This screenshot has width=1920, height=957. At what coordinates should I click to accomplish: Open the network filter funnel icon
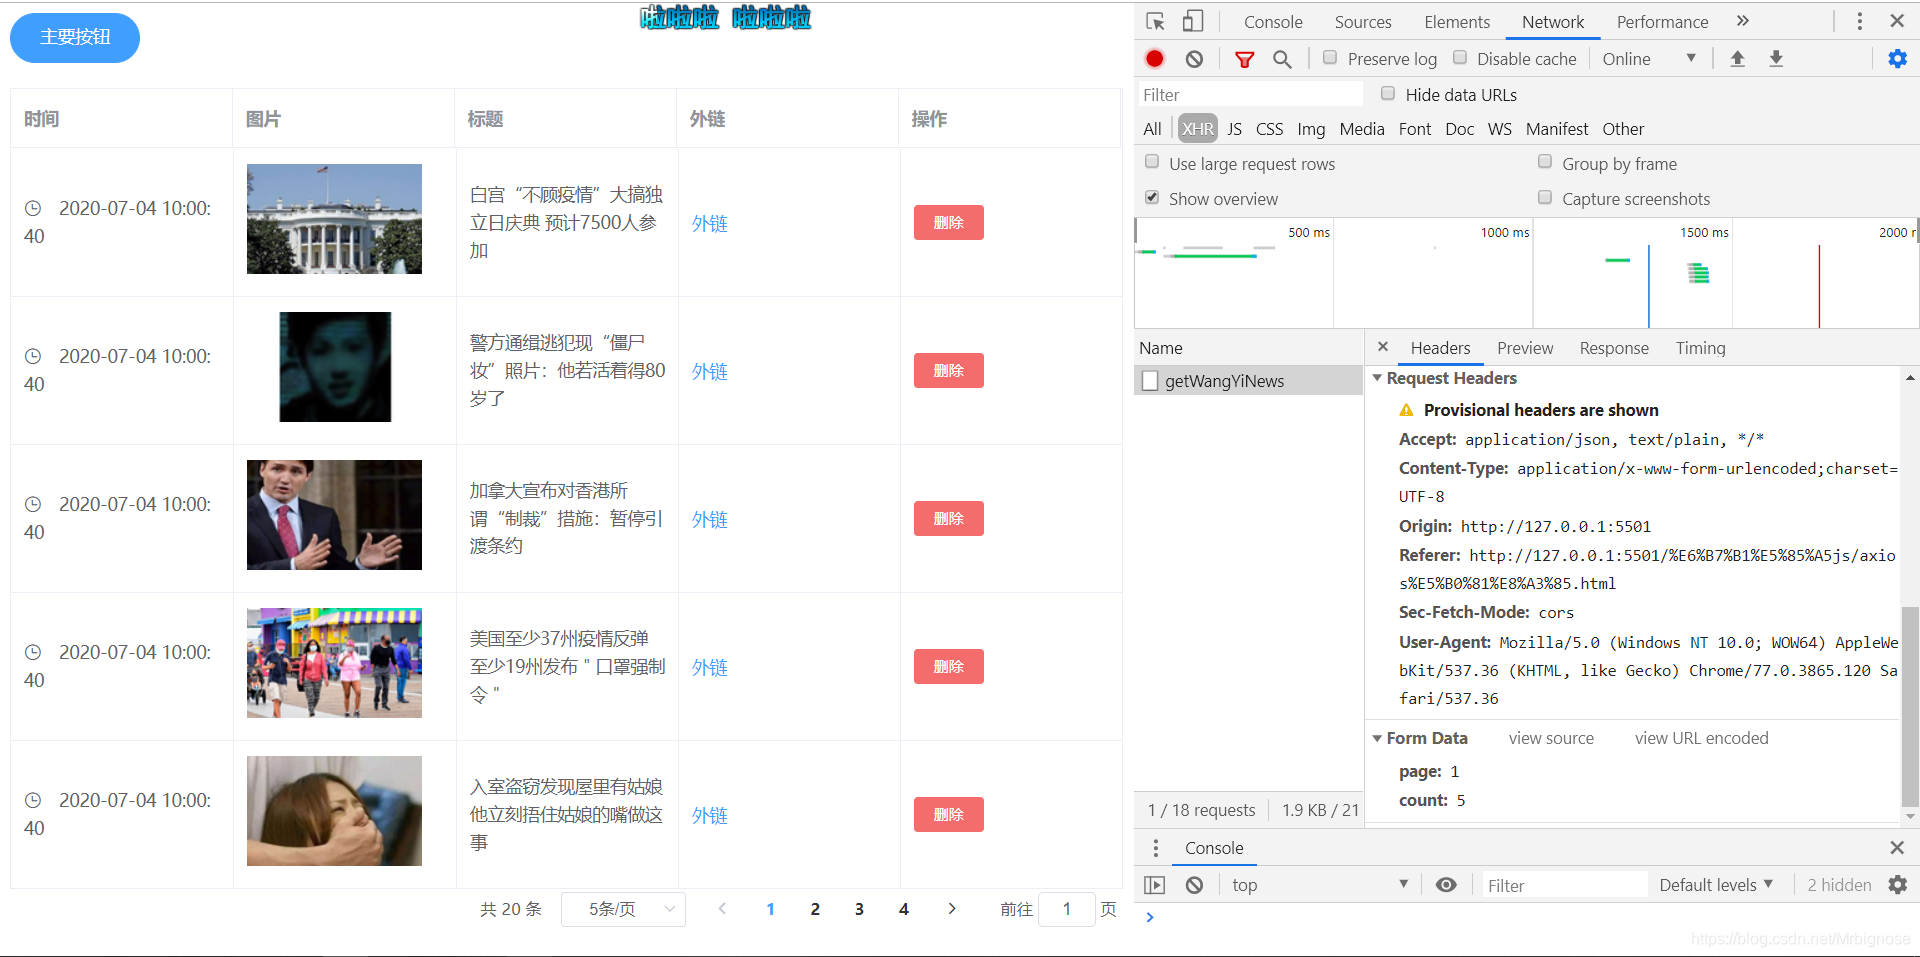pyautogui.click(x=1244, y=58)
